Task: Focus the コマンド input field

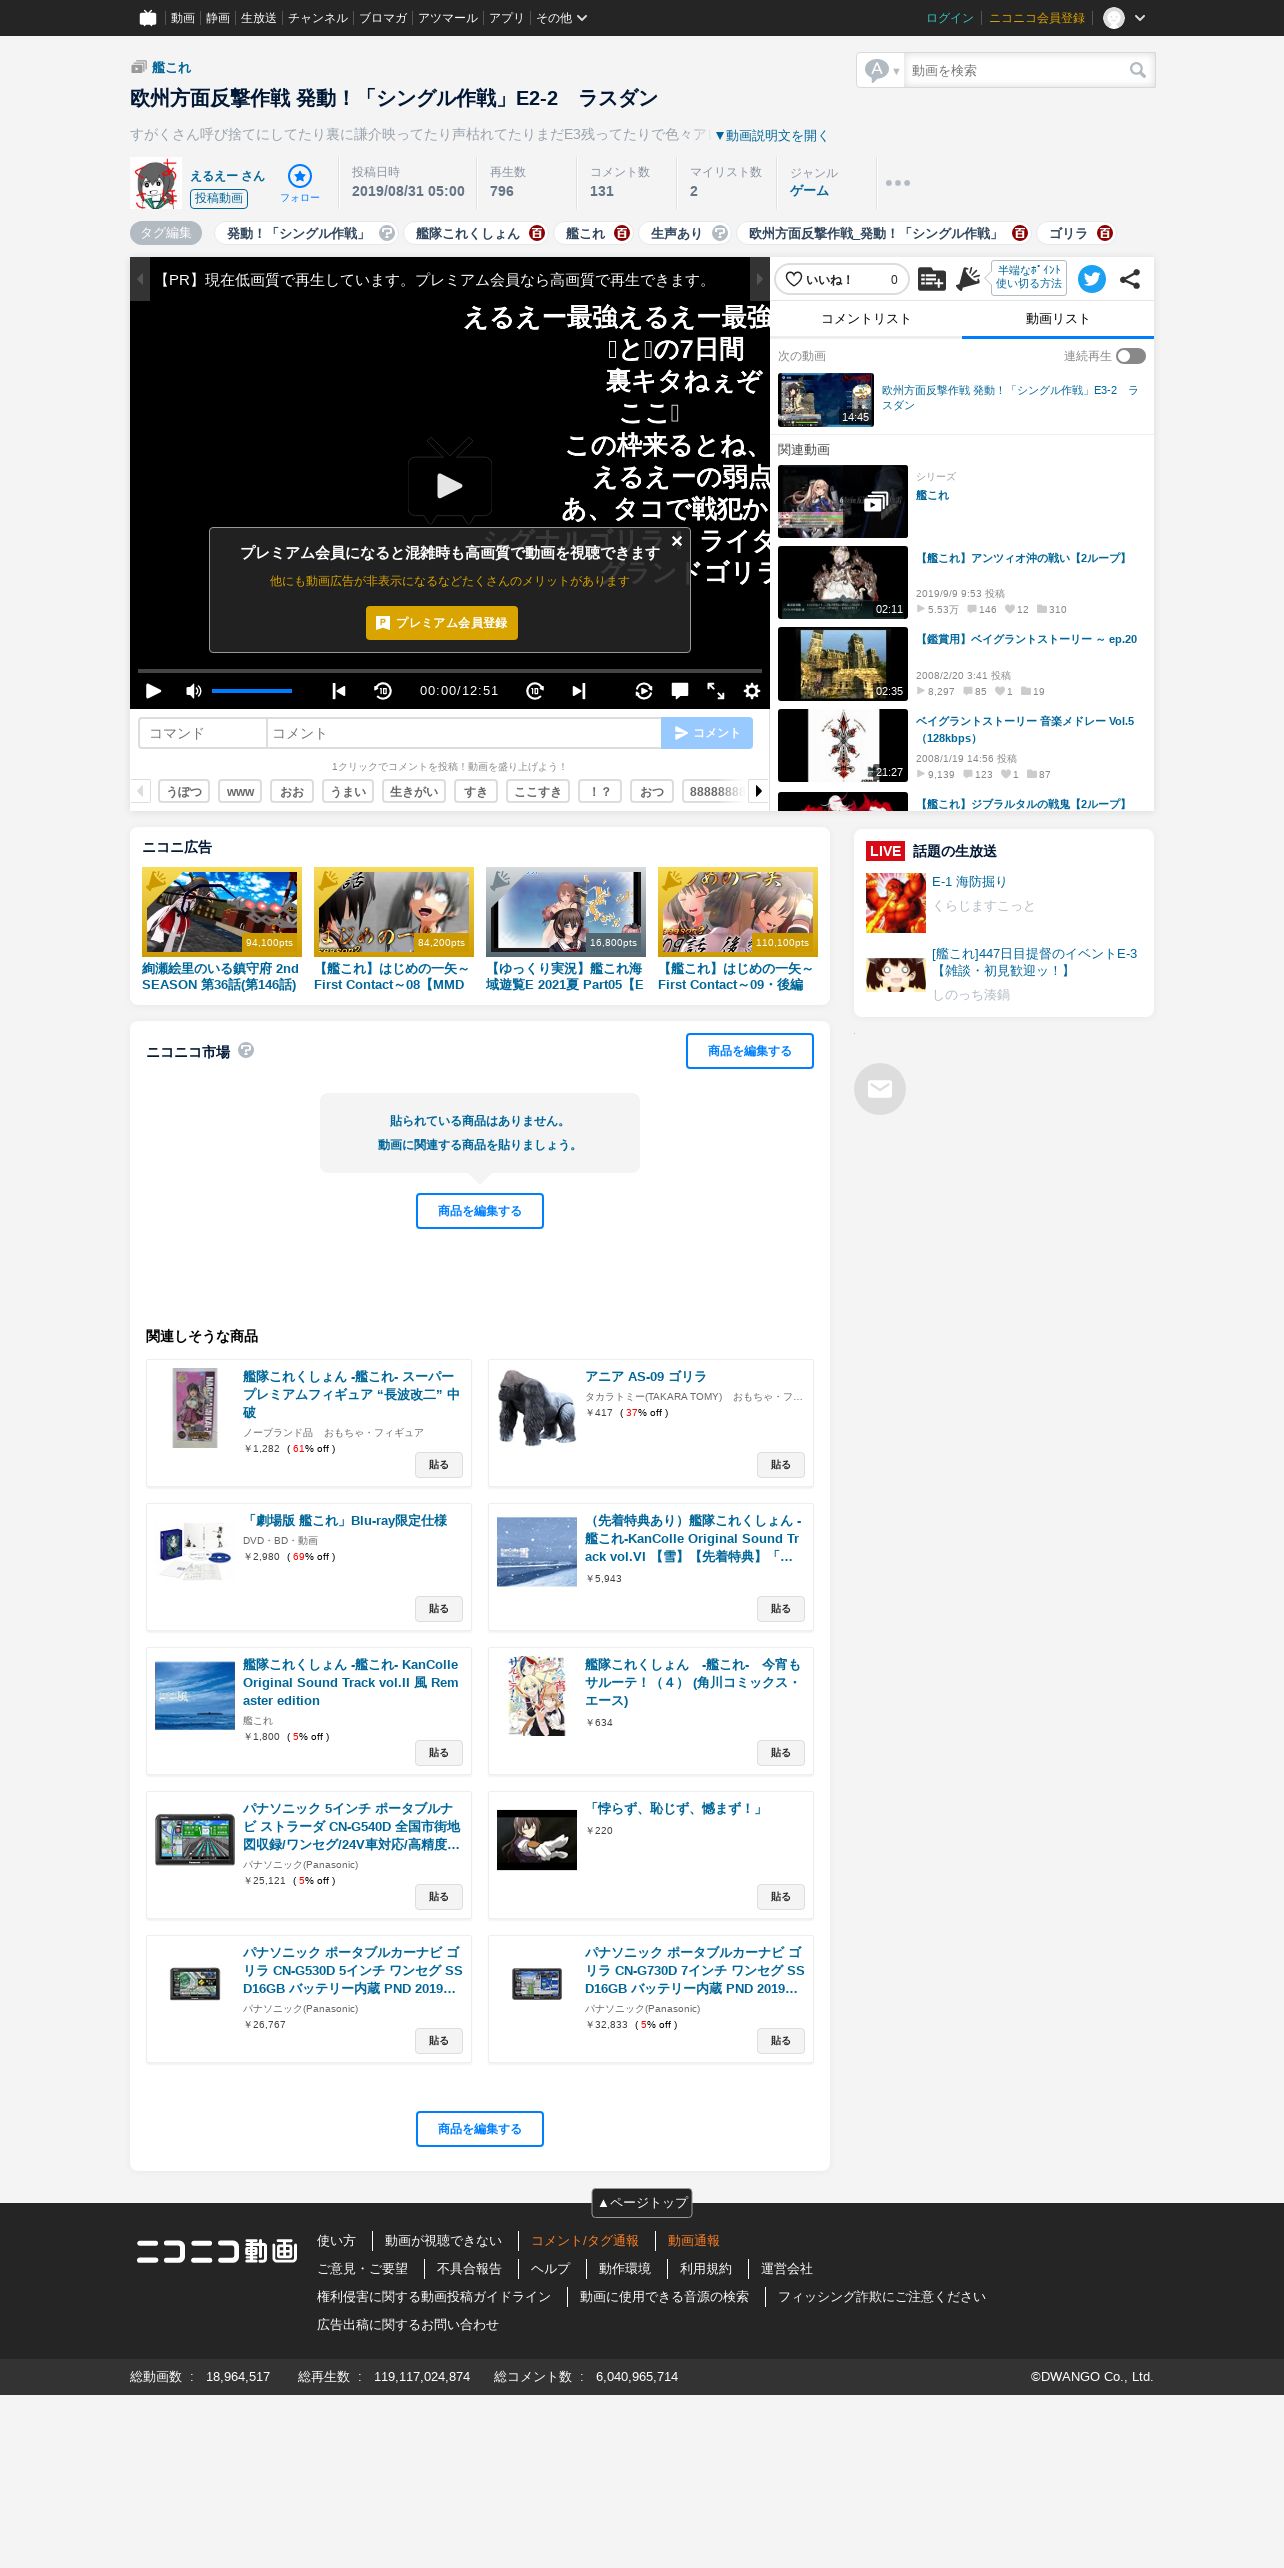Action: (202, 733)
